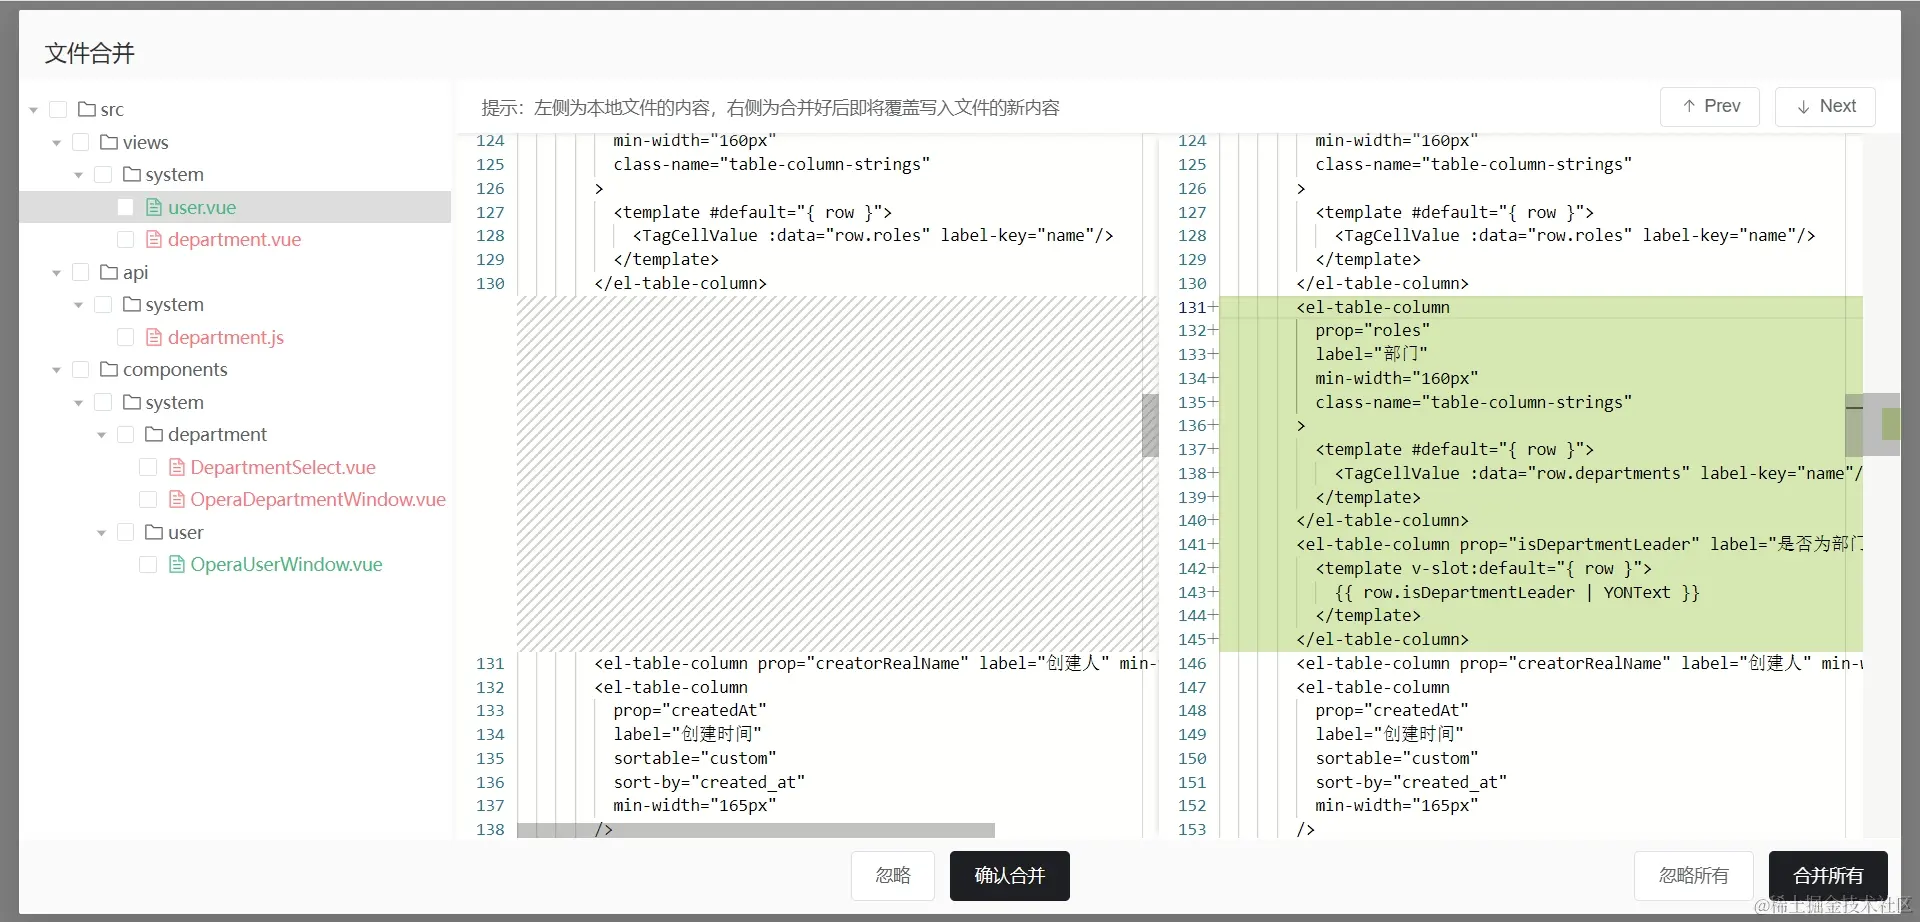Click the right pane vertical scrollbar slider
Screen dimensions: 1920x922
click(1854, 425)
